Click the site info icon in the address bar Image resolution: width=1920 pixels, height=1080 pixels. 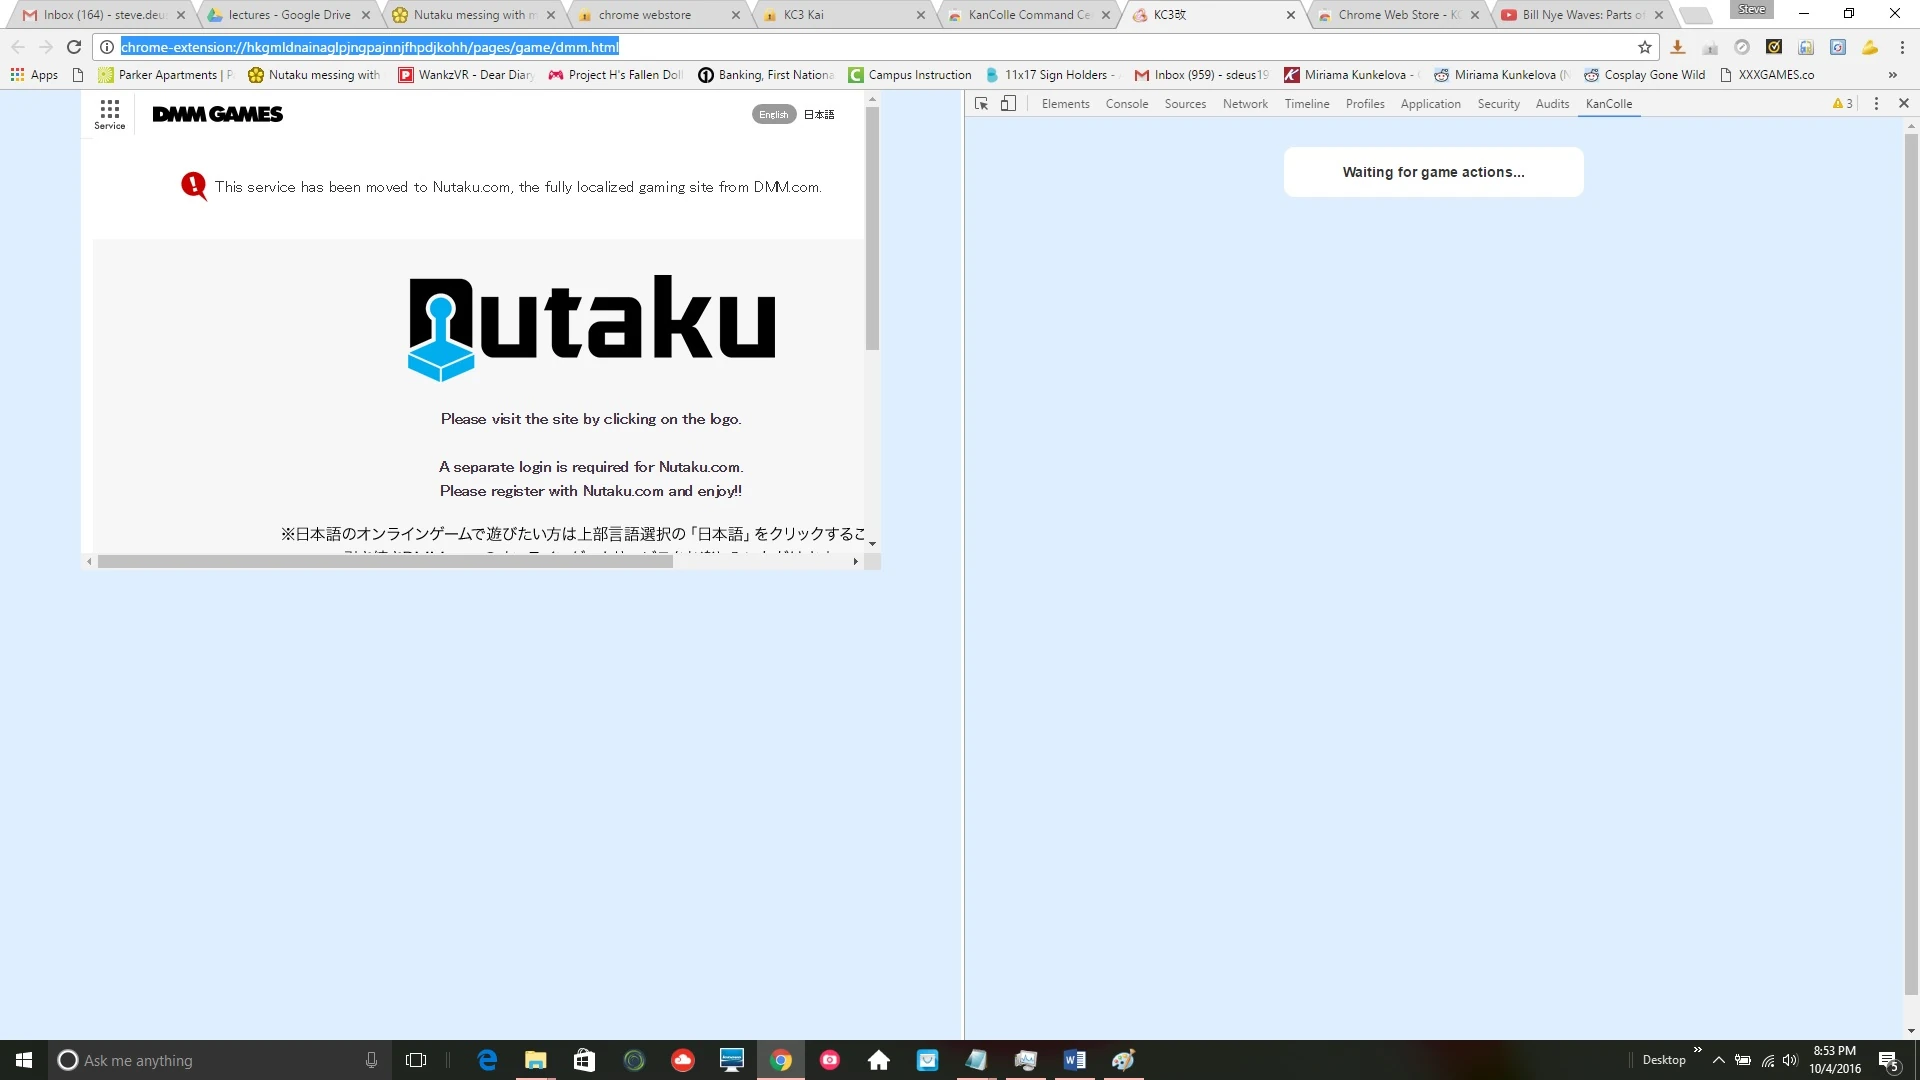tap(107, 47)
